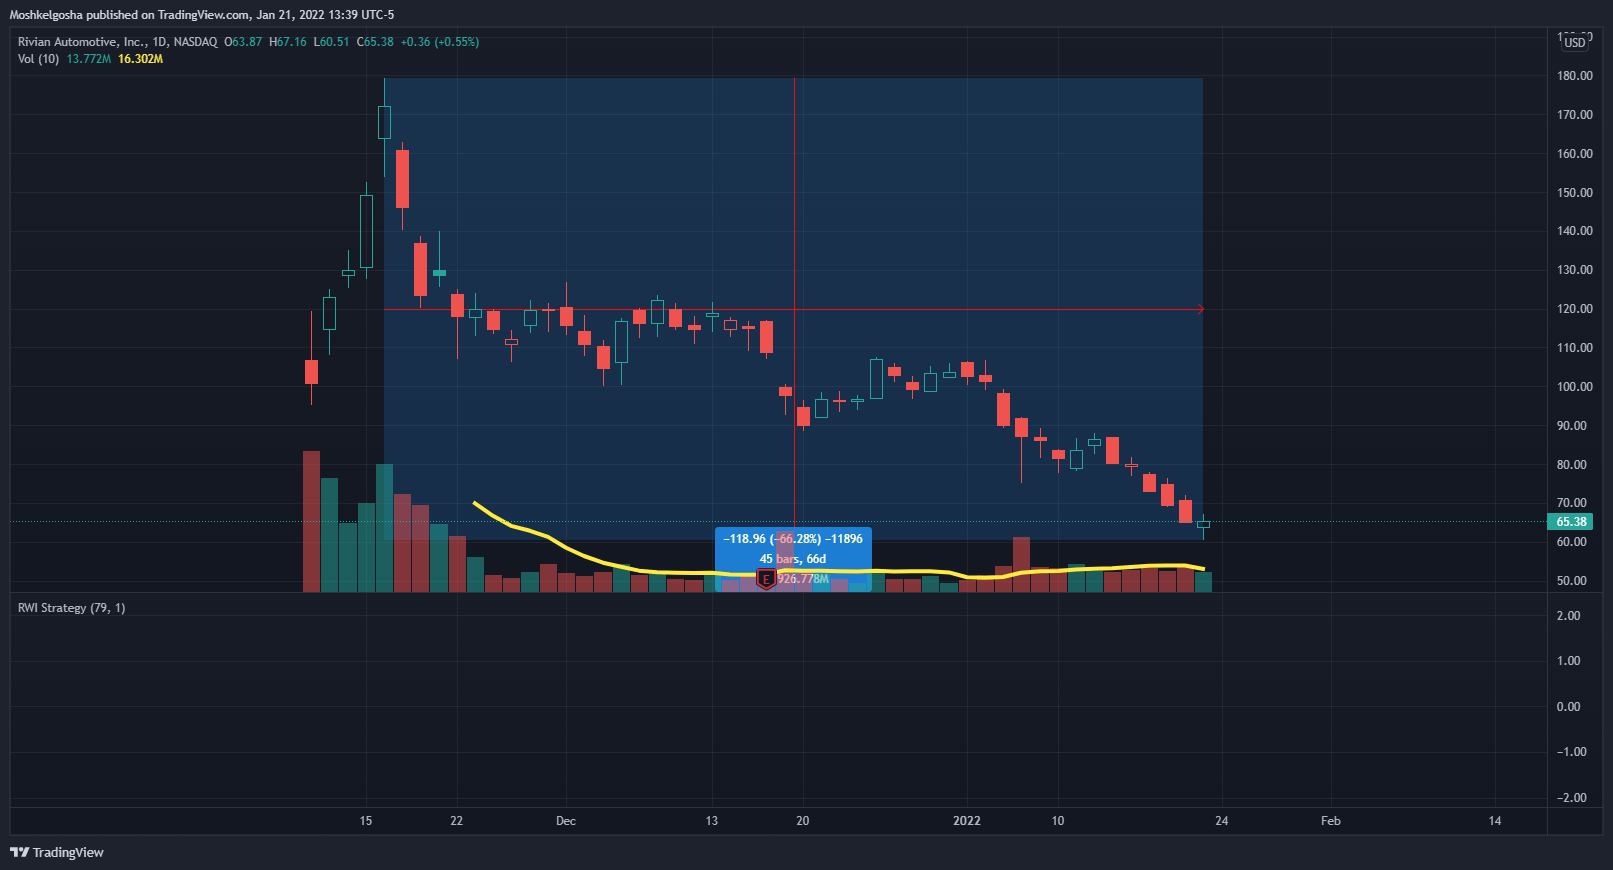
Task: Click the TradingView logo at bottom left
Action: pos(57,852)
